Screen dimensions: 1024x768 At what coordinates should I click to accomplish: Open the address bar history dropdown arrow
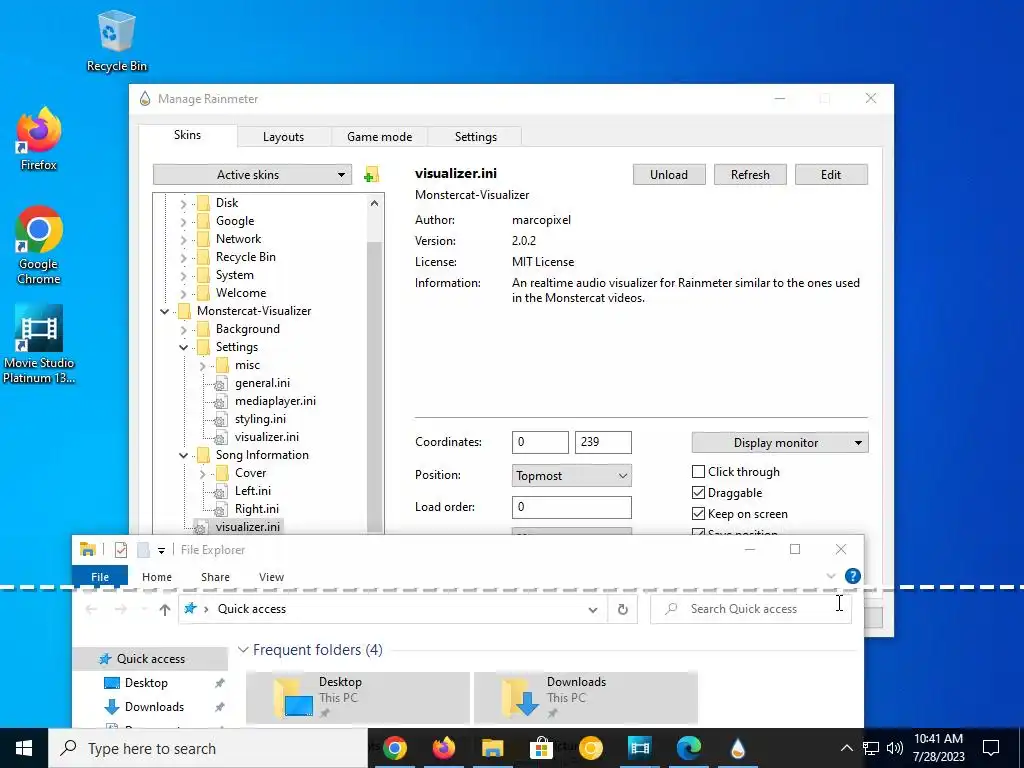point(592,609)
